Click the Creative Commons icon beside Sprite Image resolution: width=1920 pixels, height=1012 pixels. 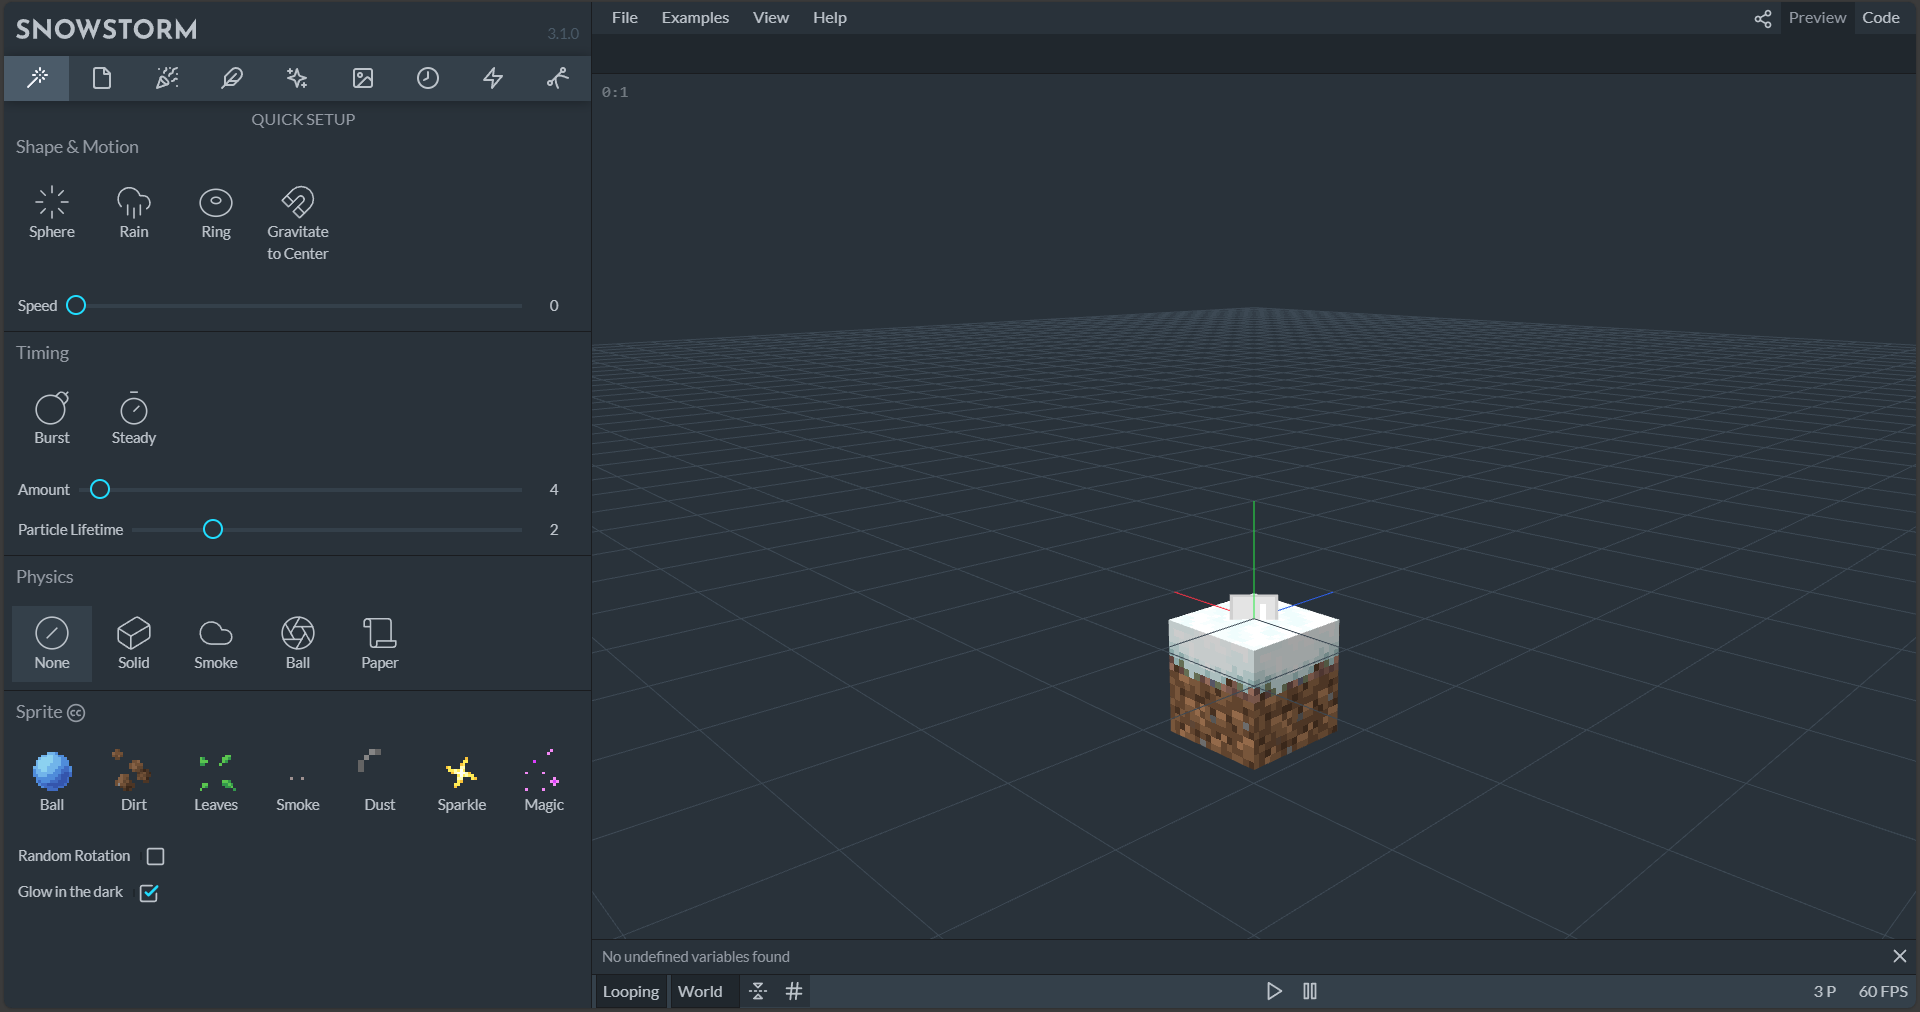tap(76, 713)
